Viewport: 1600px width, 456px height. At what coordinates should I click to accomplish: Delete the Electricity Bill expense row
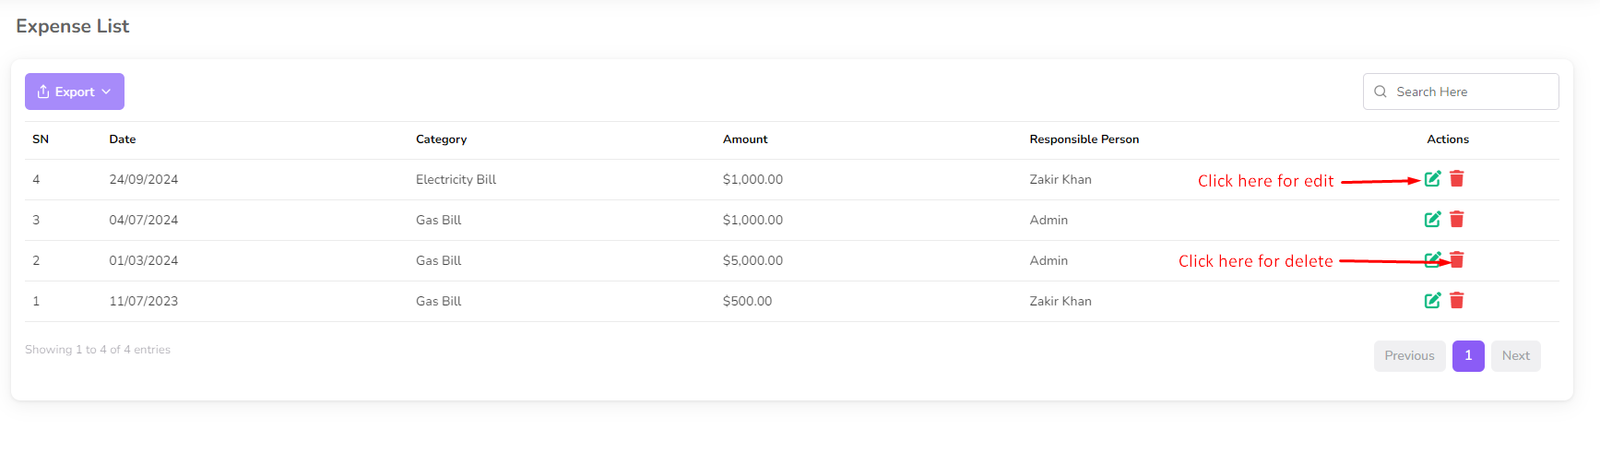1457,179
